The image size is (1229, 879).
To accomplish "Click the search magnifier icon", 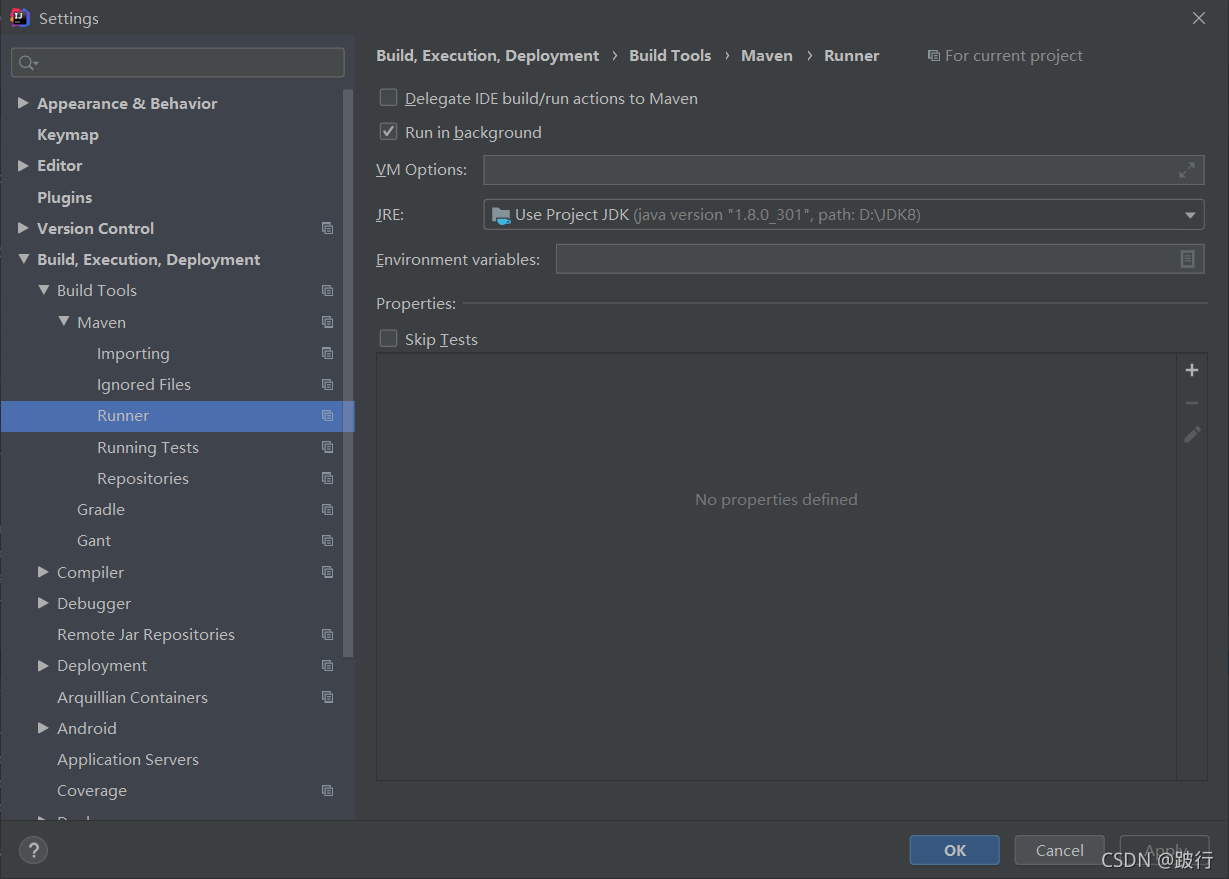I will [x=27, y=62].
